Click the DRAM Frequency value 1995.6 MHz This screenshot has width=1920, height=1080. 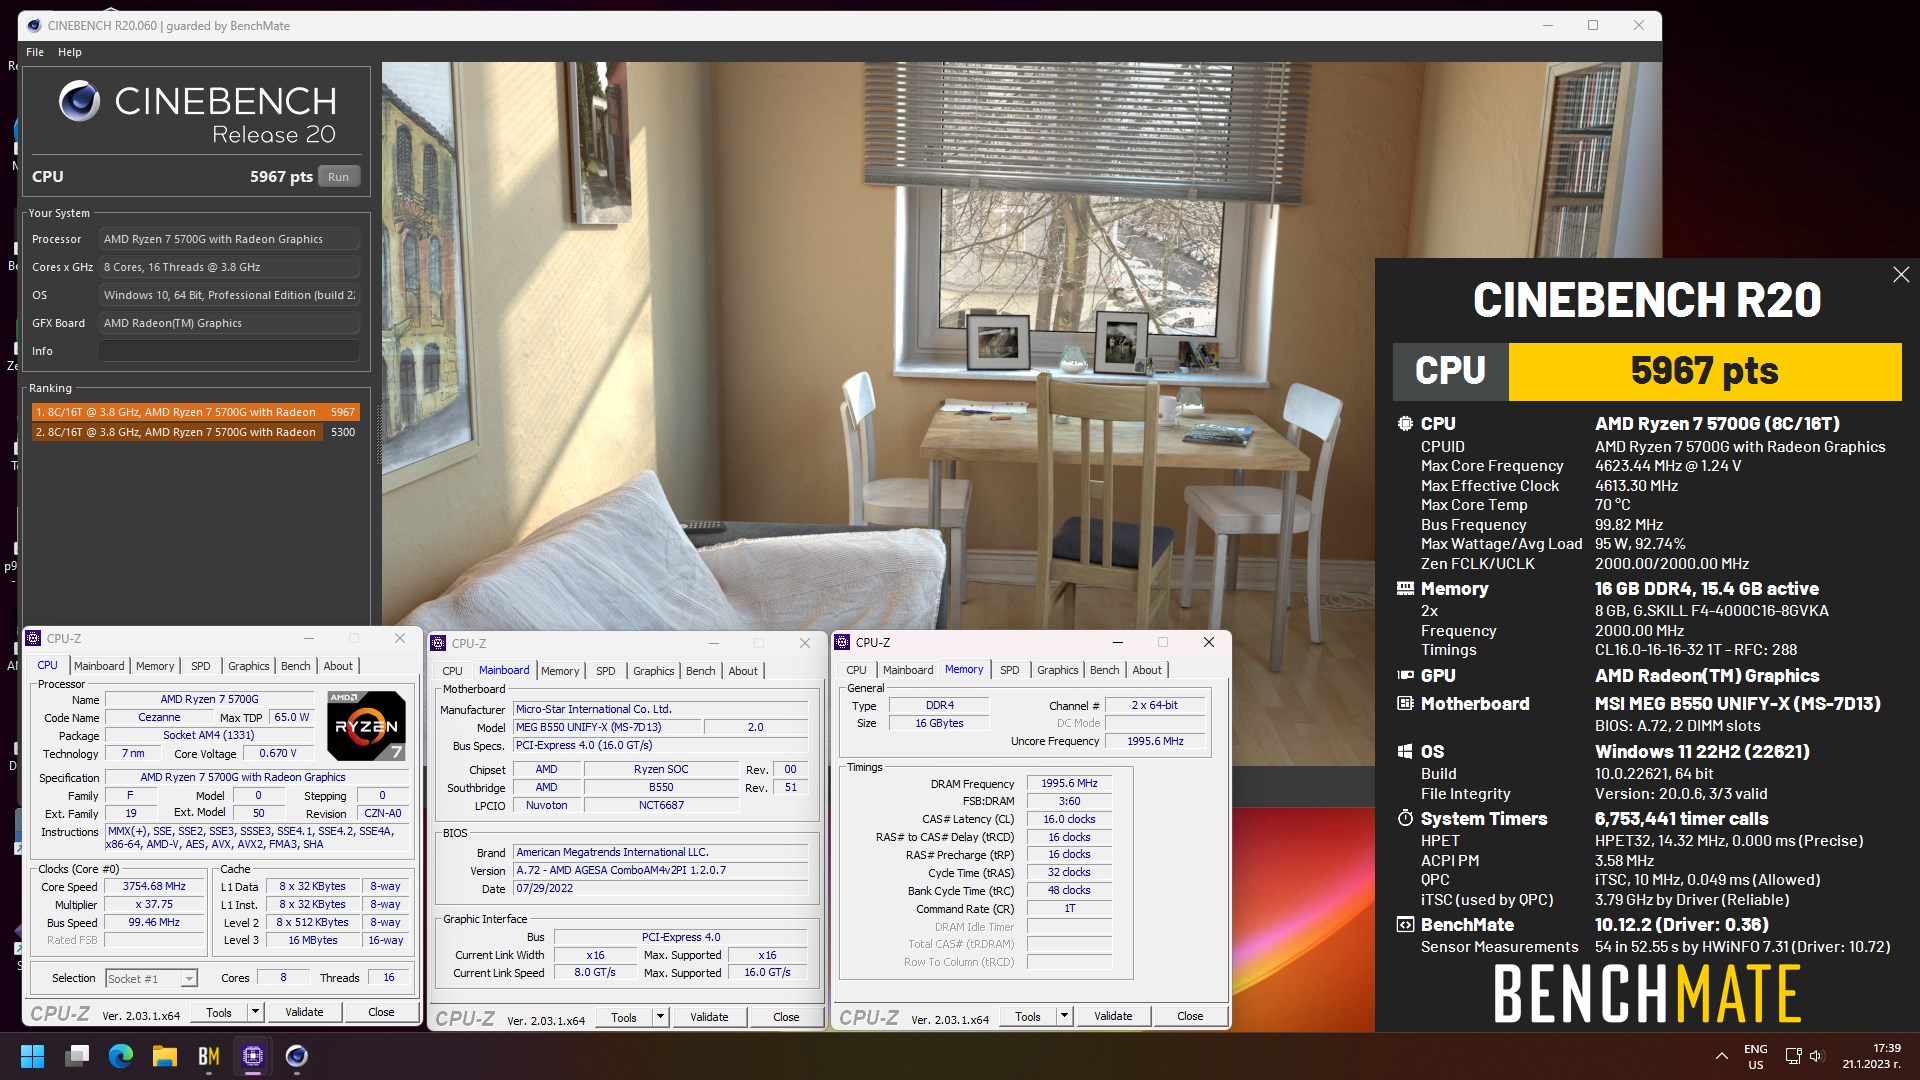1069,784
